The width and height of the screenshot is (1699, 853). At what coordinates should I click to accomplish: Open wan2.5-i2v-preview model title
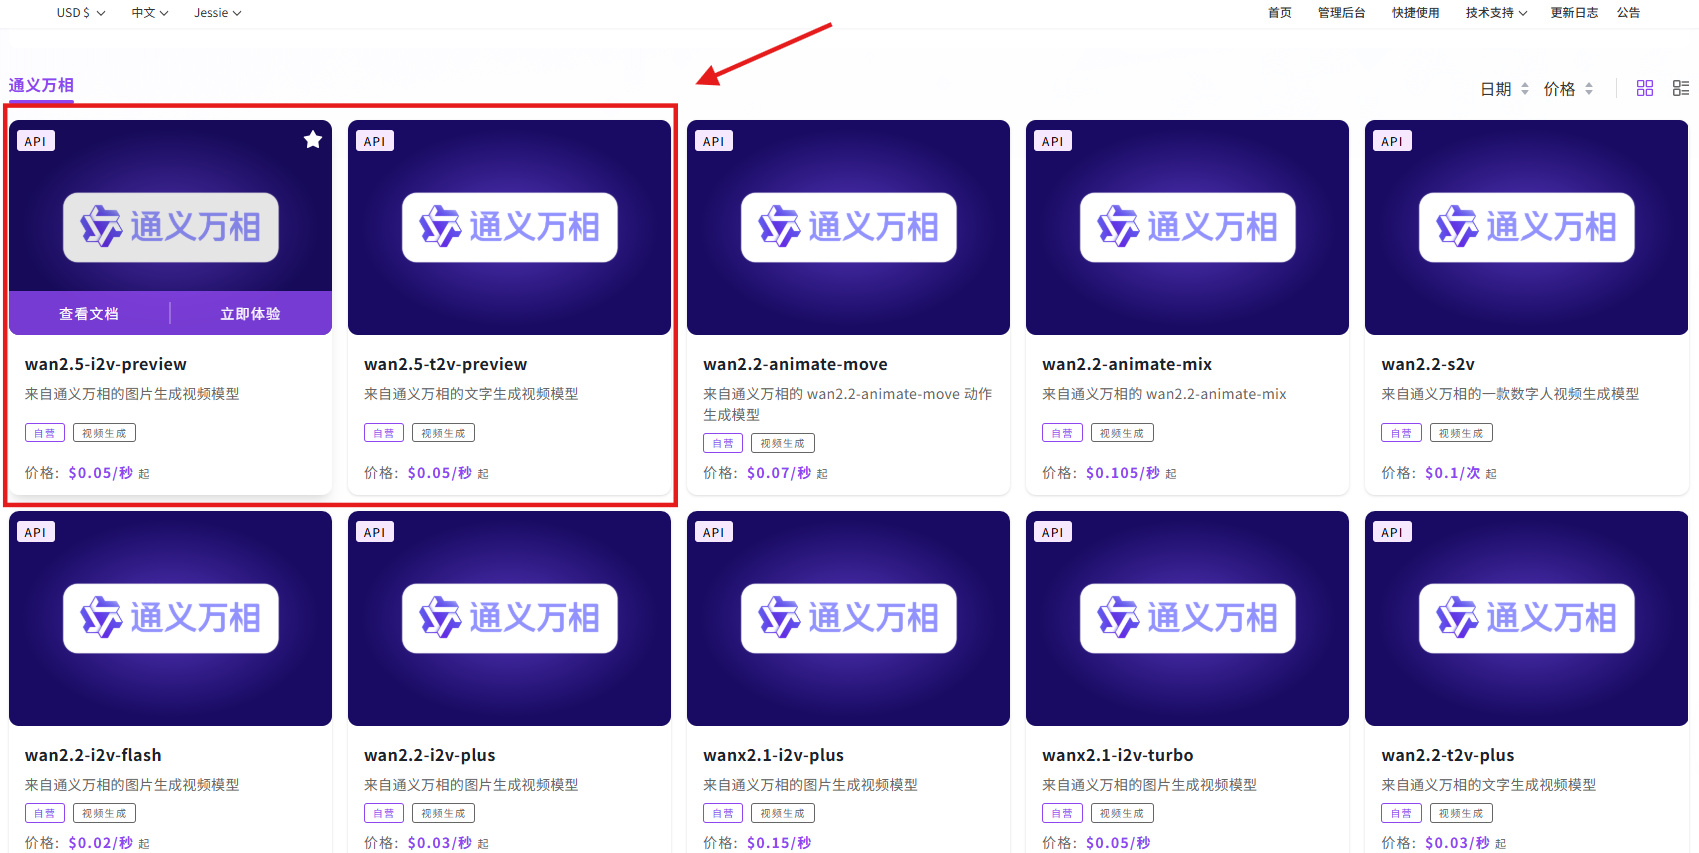106,364
